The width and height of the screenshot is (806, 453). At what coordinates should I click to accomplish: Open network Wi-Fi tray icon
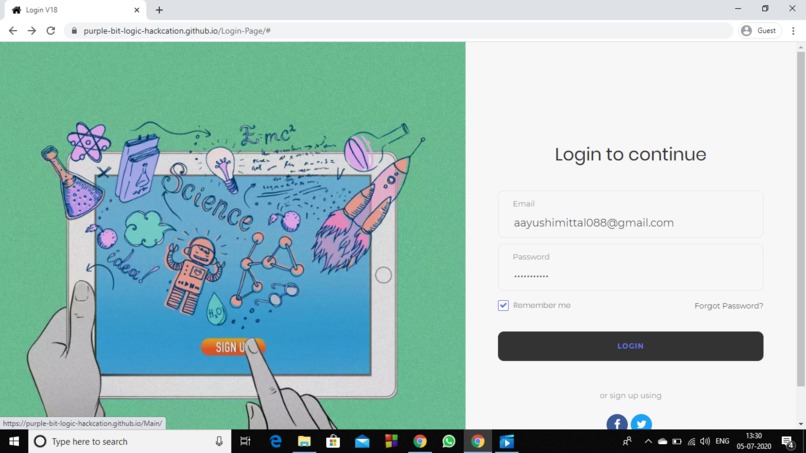(x=691, y=442)
